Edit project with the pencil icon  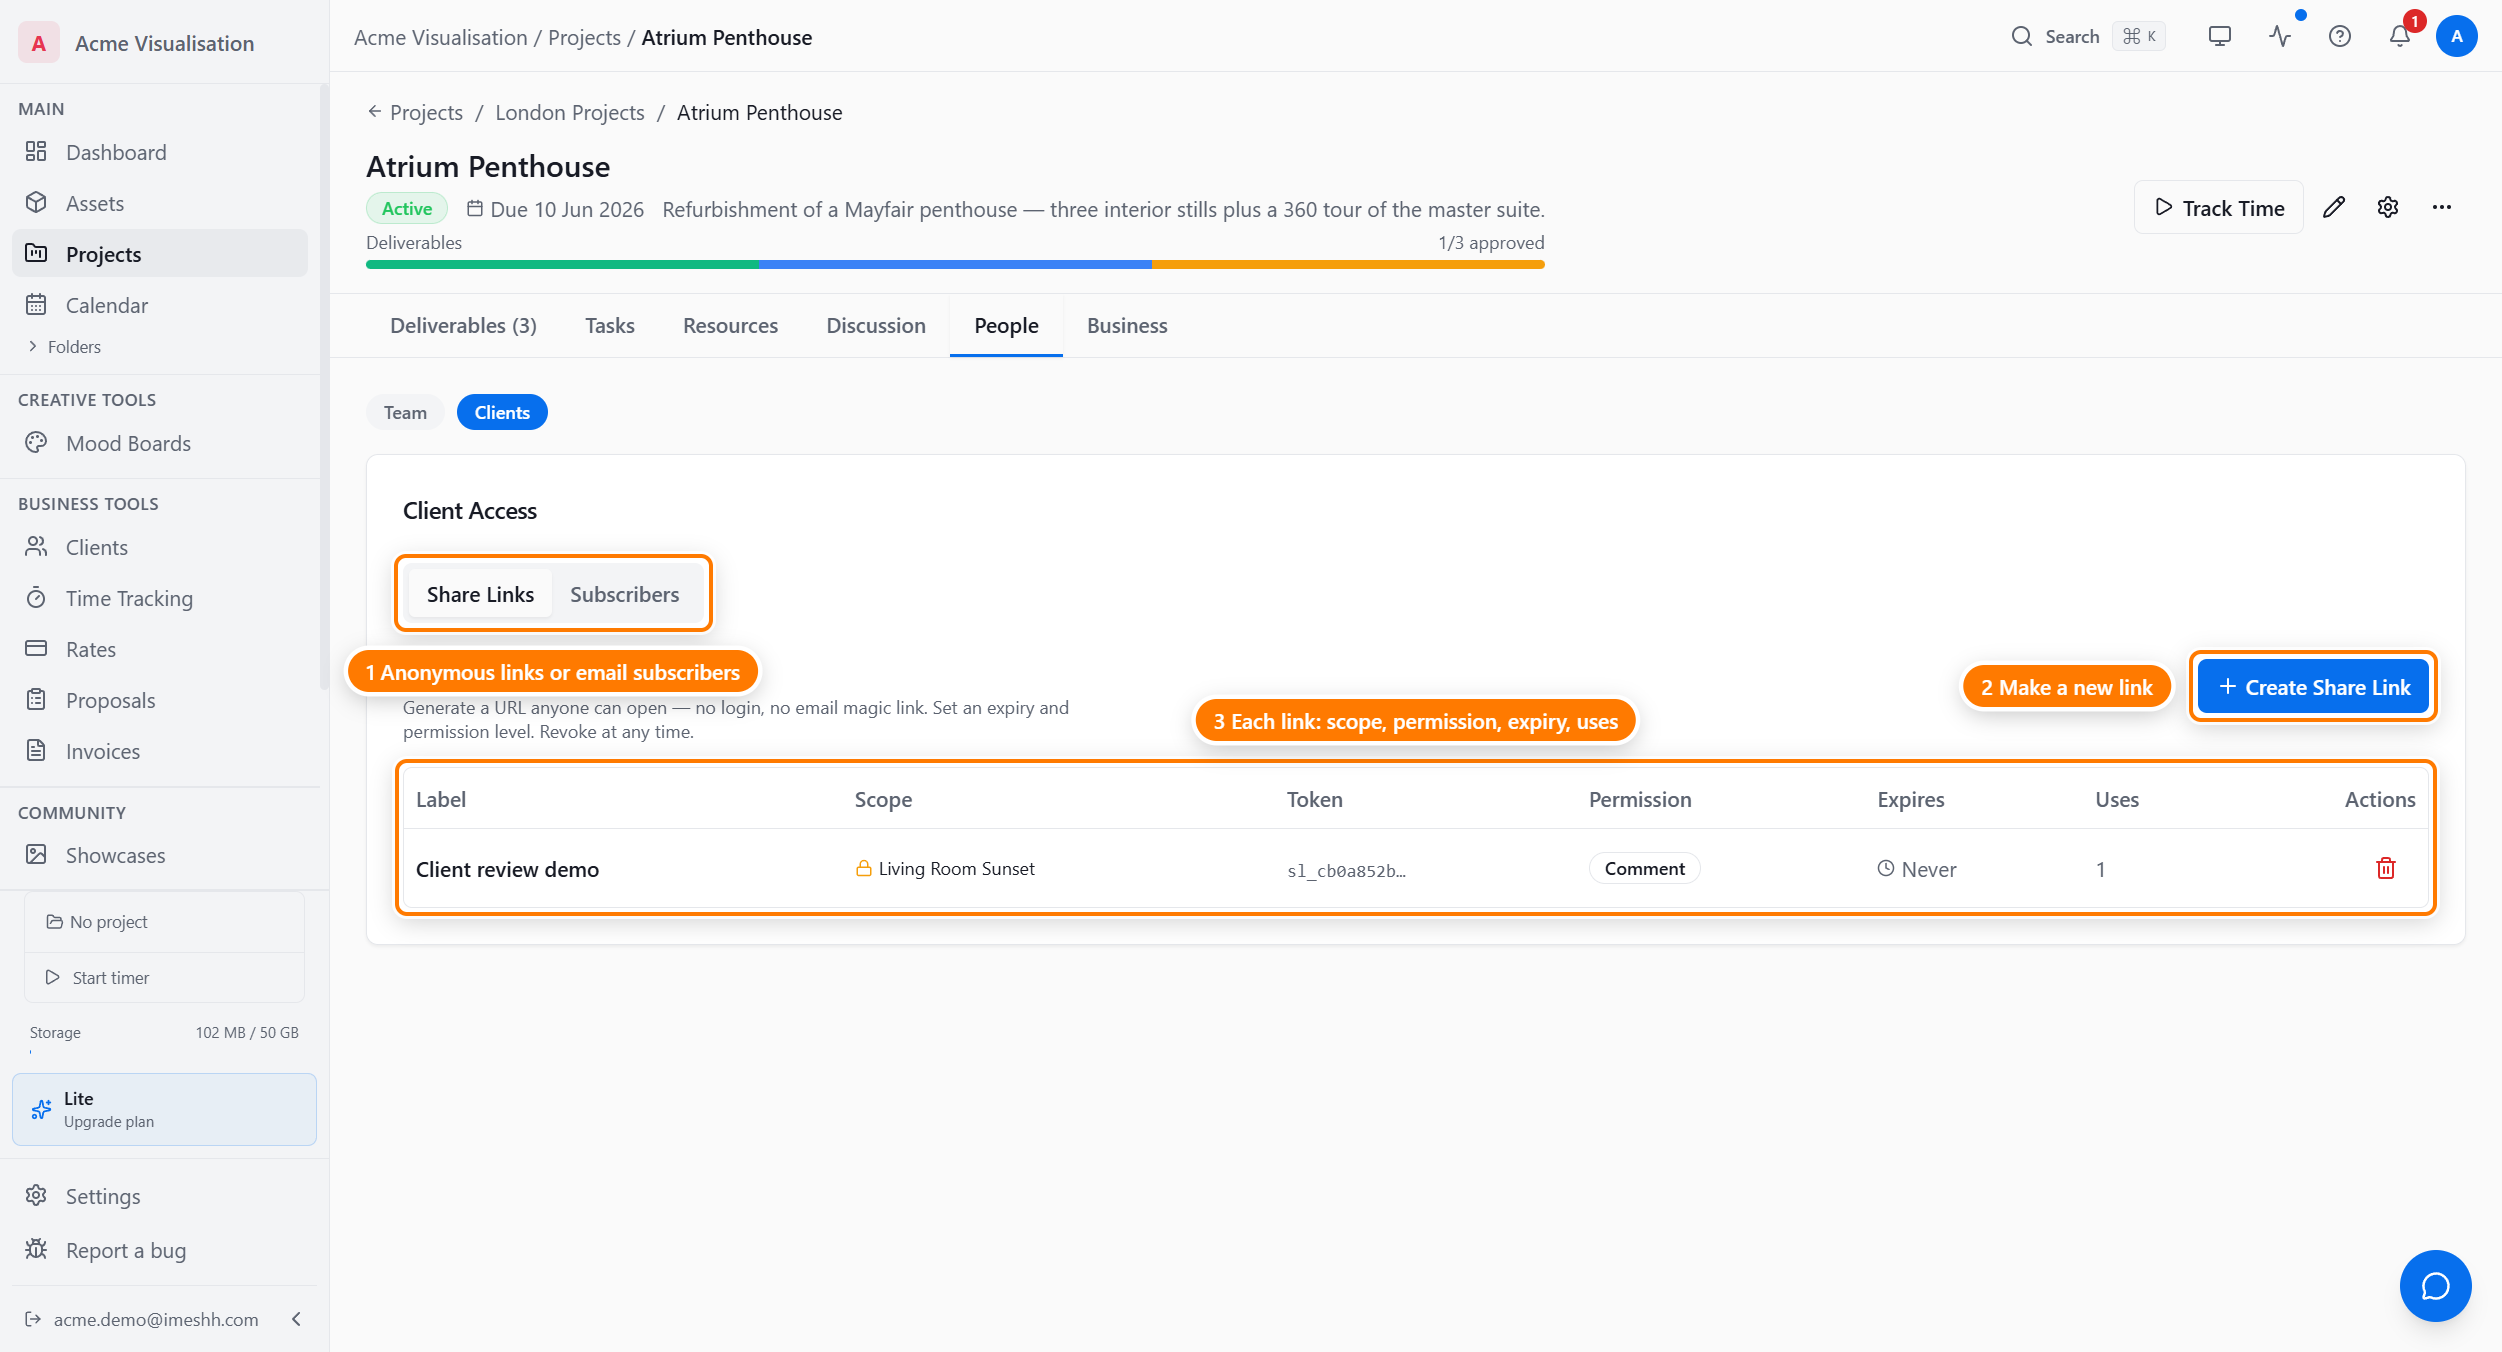2334,207
